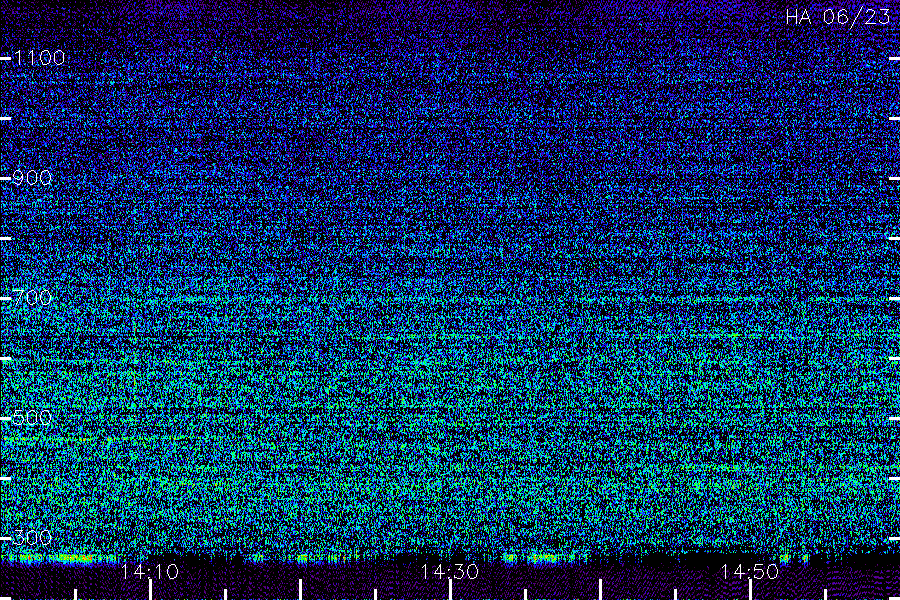
Task: Click the HA 06/23 date label
Action: pos(838,17)
